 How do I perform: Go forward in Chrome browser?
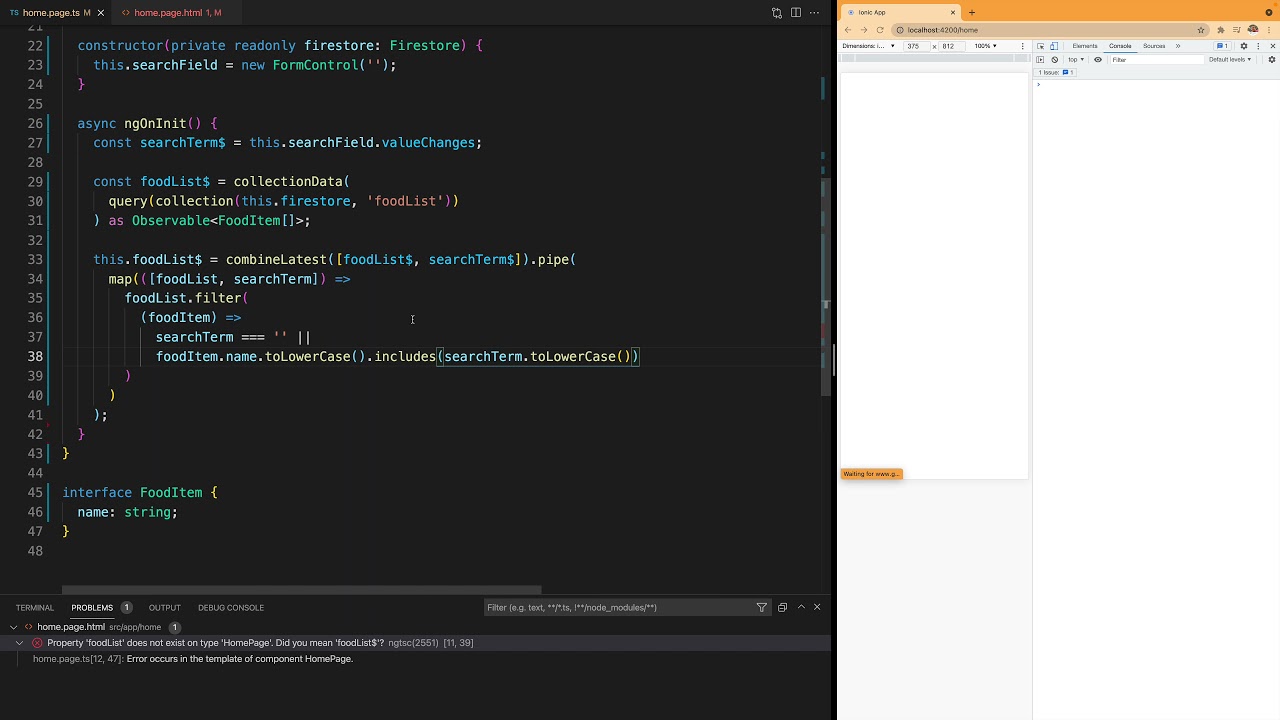pos(864,30)
